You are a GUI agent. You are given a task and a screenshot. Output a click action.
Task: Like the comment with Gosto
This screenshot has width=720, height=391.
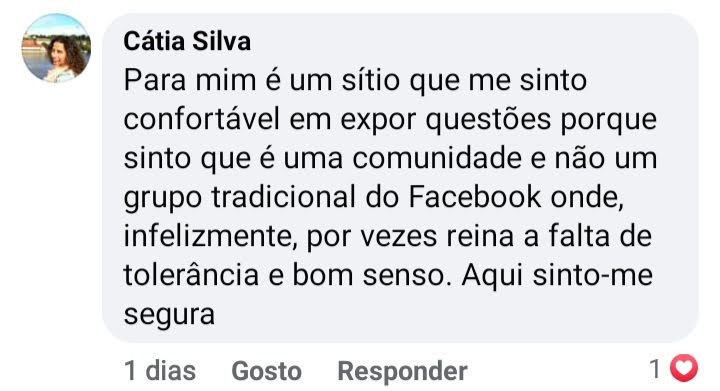266,370
